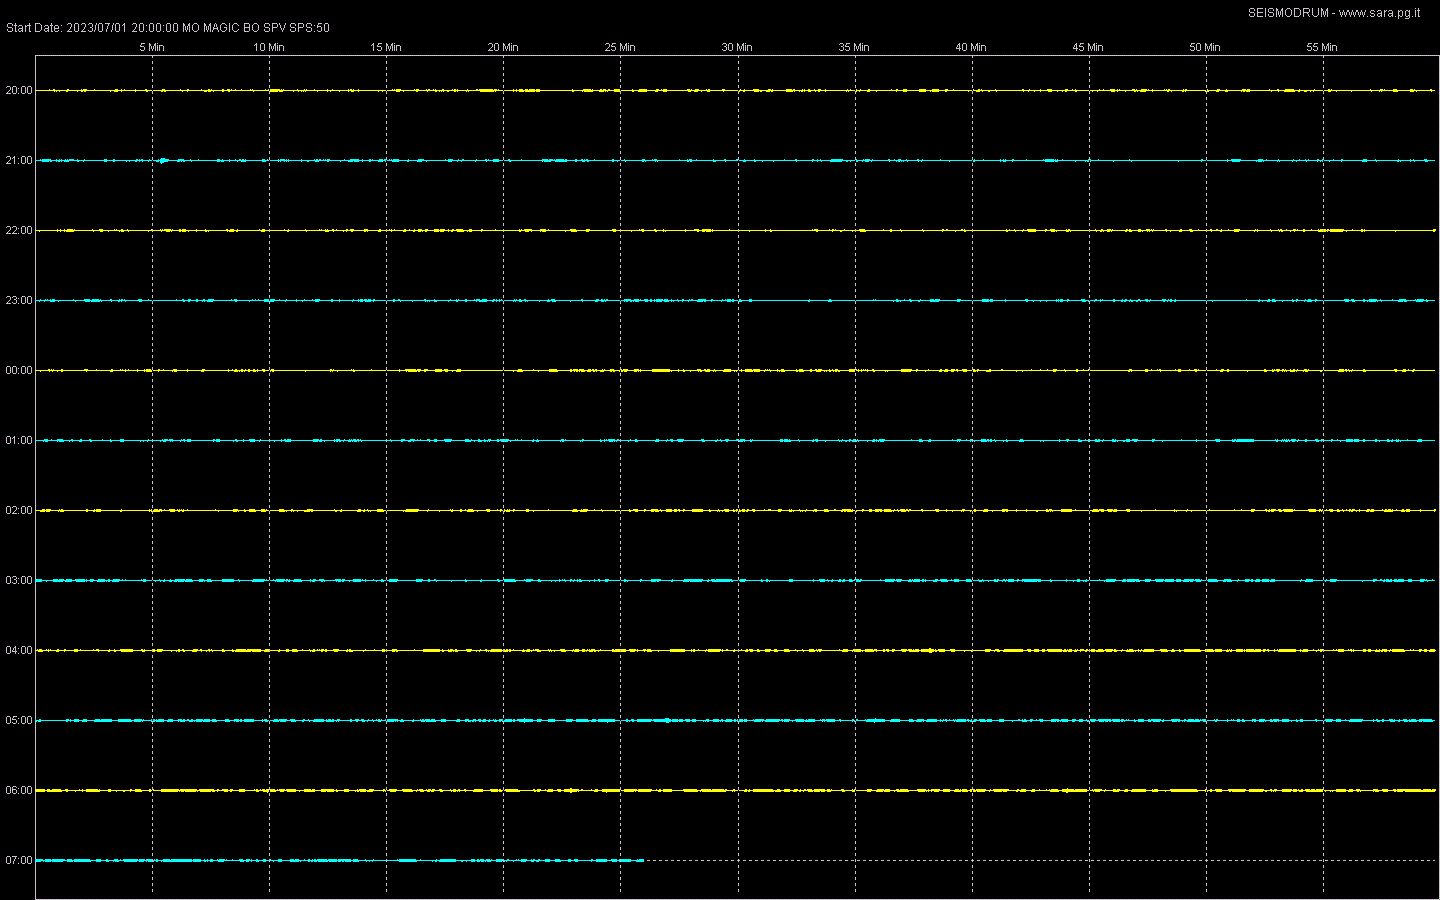
Task: Click the 35 Min axis label
Action: [x=853, y=47]
